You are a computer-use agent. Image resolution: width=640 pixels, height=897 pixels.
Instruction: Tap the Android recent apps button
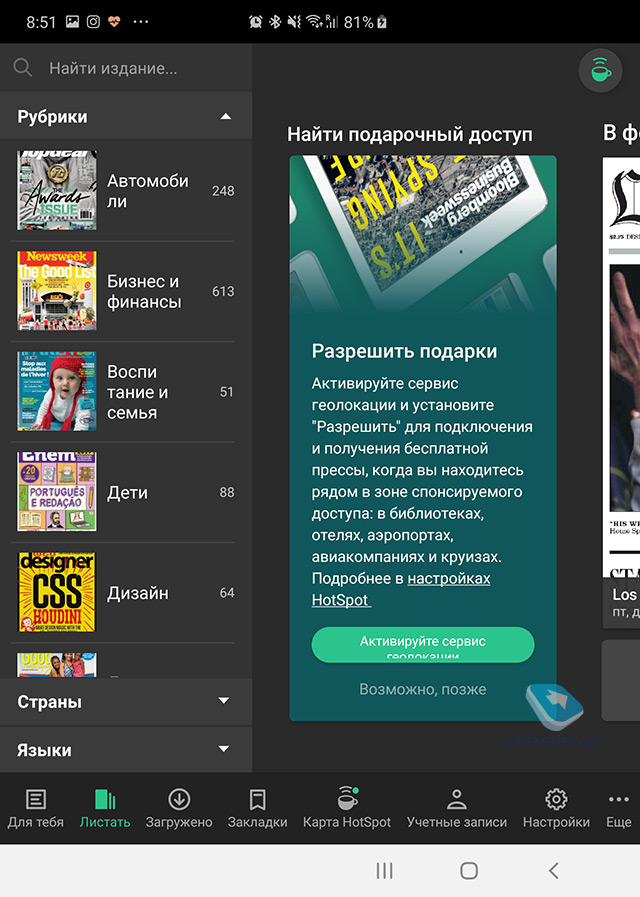(x=384, y=871)
